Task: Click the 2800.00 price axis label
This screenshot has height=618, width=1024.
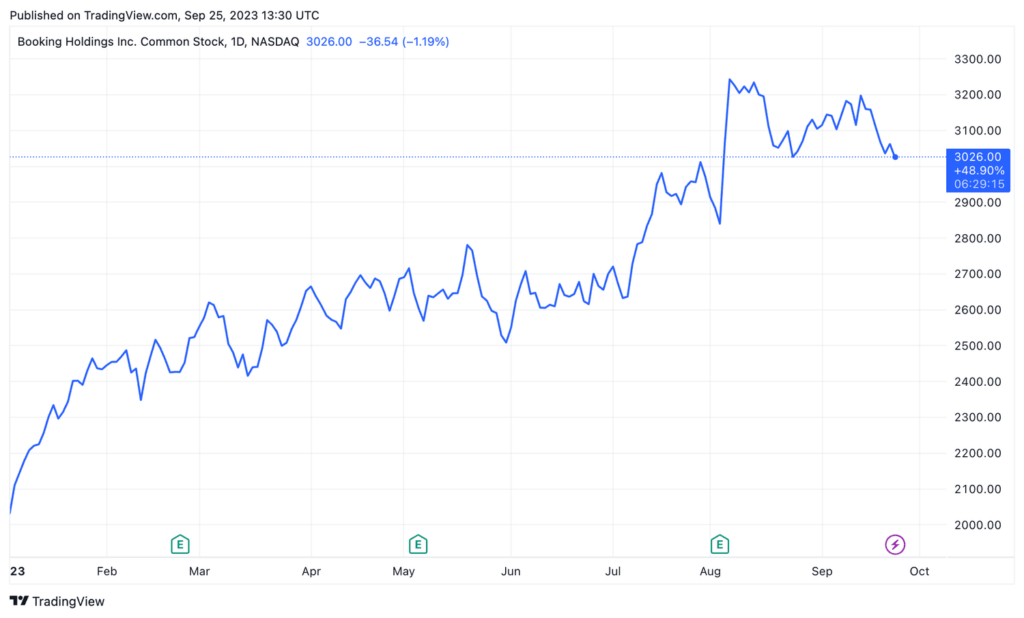Action: click(978, 238)
